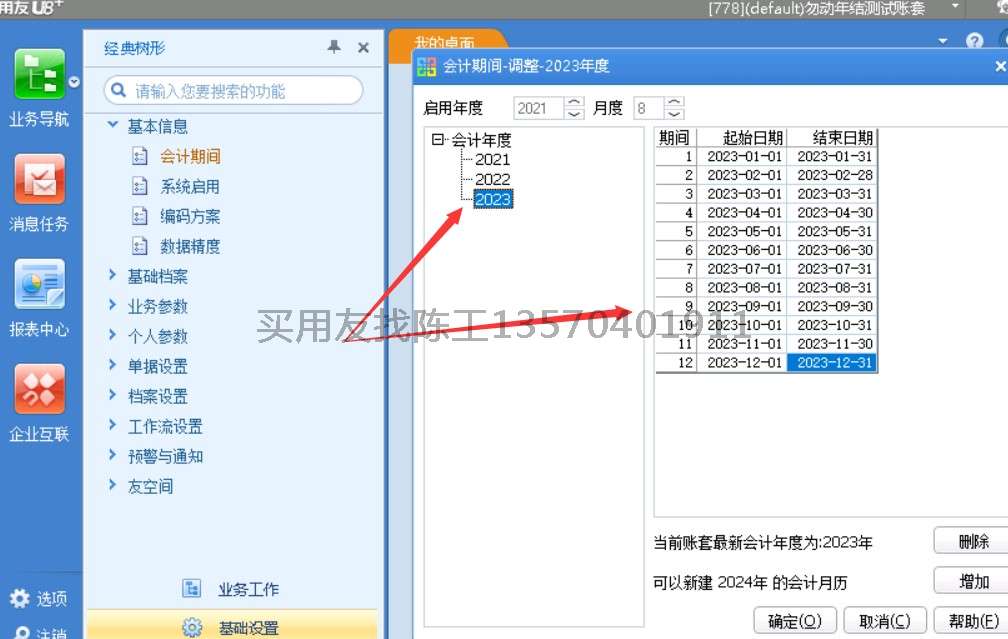This screenshot has width=1008, height=639.
Task: Expand the 预警与通知 node
Action: tap(112, 455)
